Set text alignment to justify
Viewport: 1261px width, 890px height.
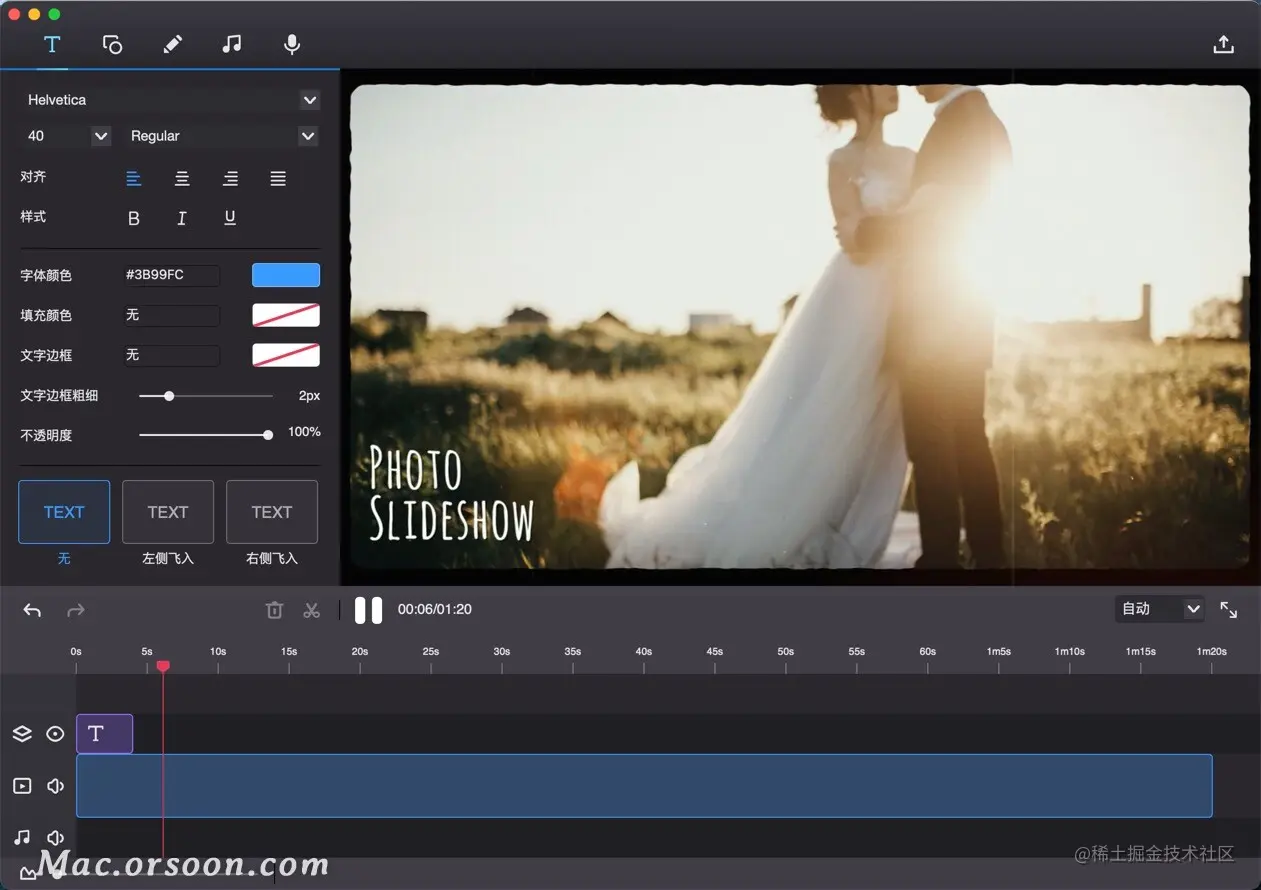pyautogui.click(x=278, y=178)
